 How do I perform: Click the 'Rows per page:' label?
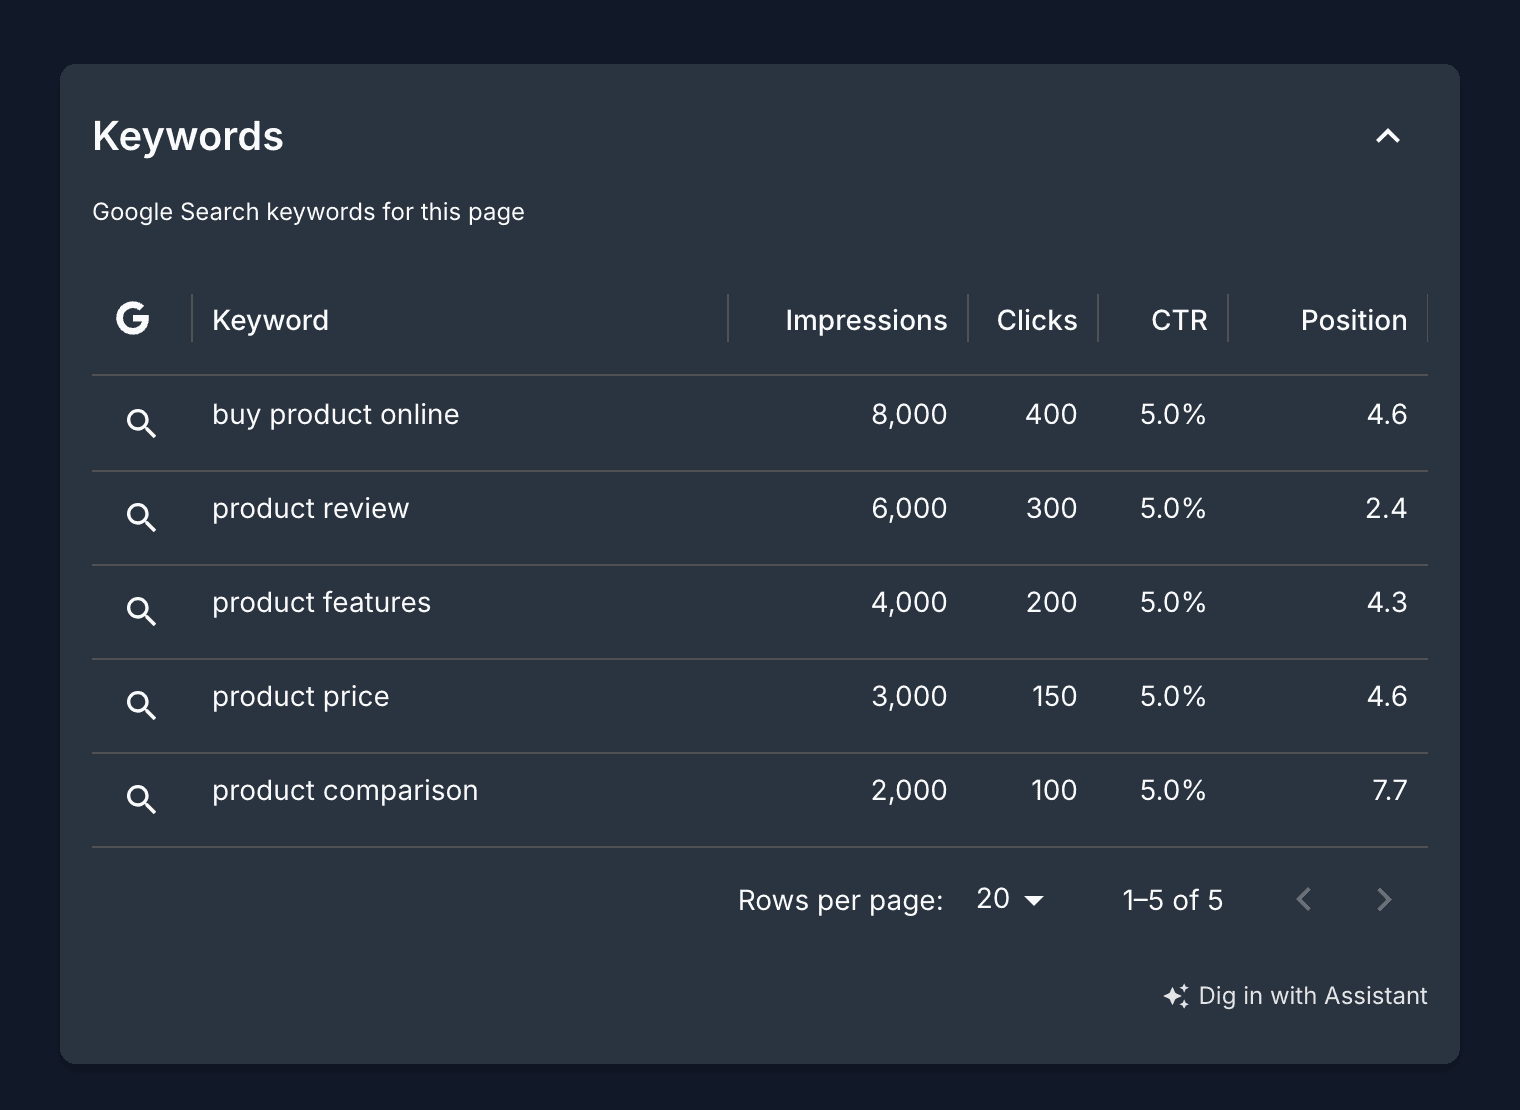click(x=840, y=900)
